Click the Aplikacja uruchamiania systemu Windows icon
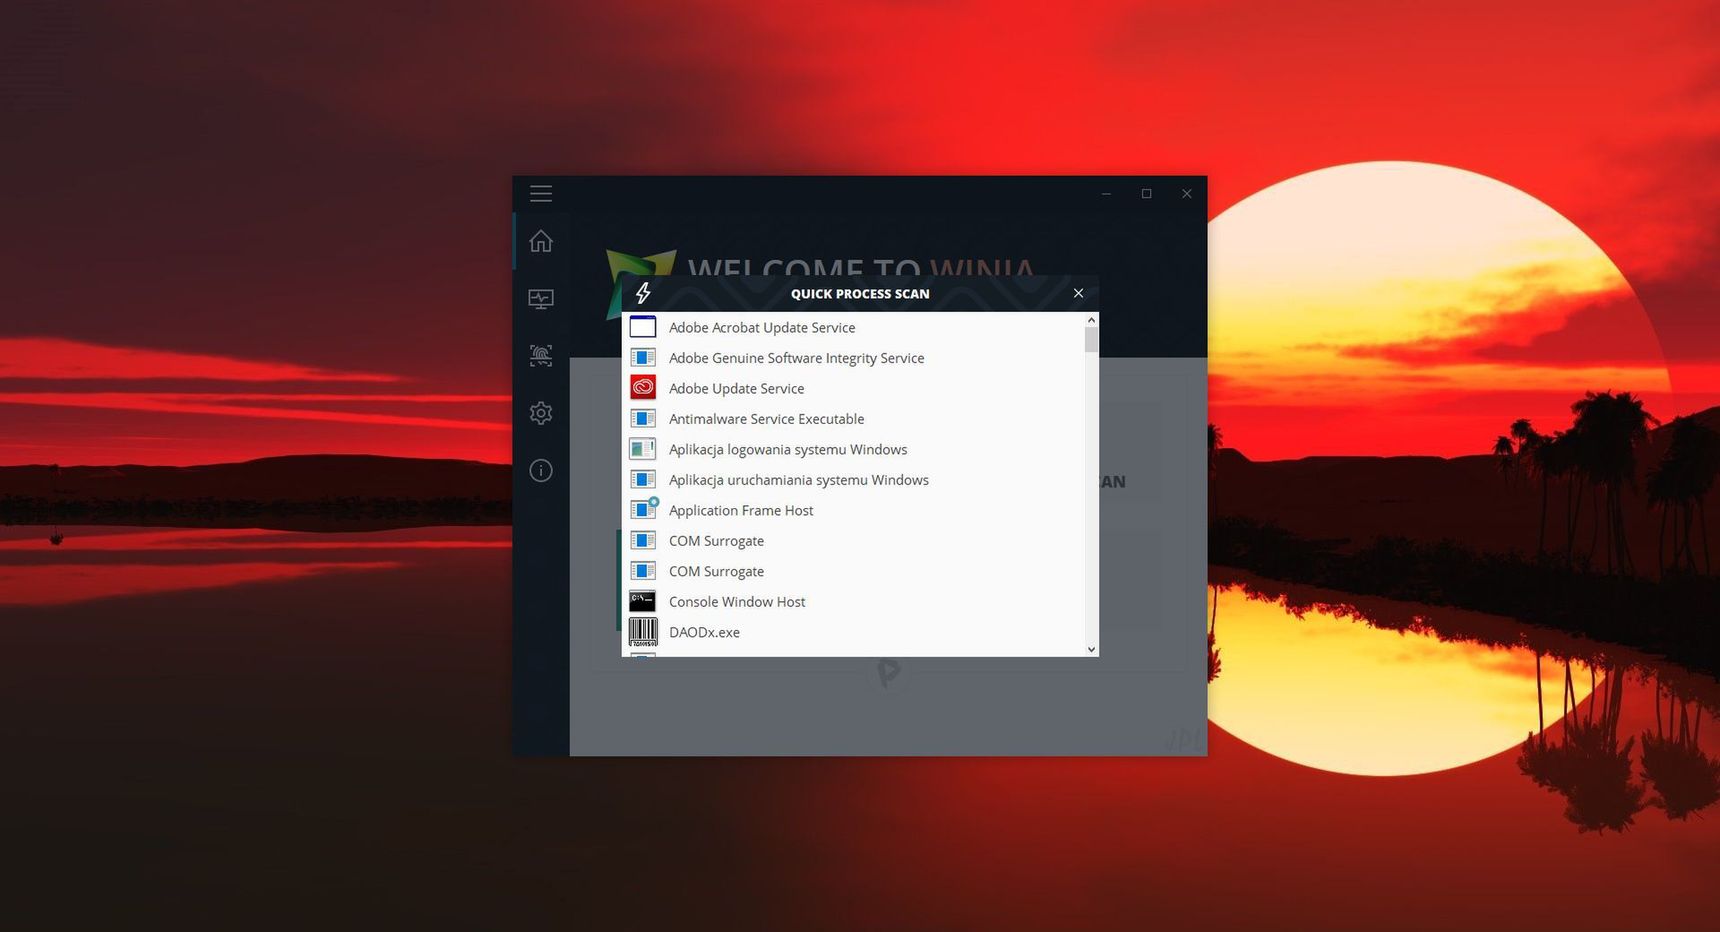 [x=643, y=480]
